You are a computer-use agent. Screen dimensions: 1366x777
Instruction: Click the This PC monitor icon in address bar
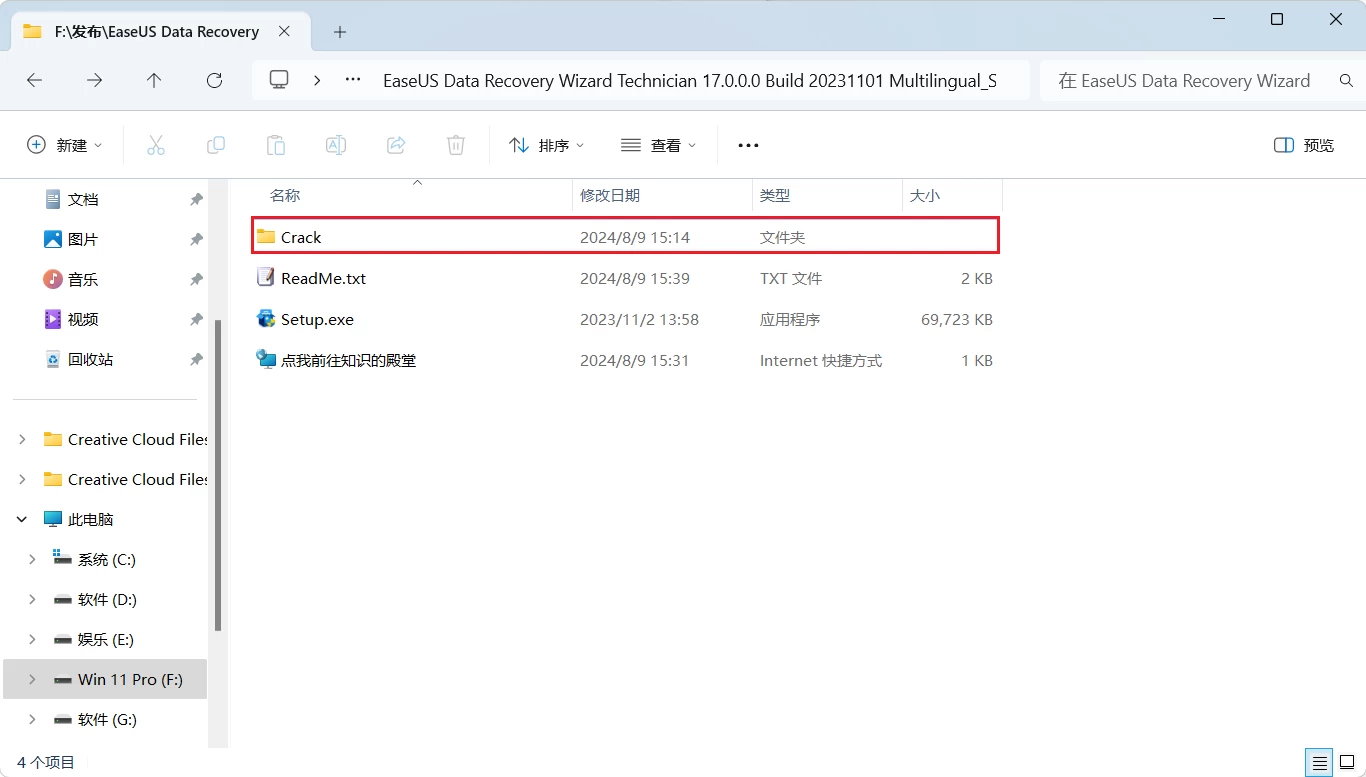(x=279, y=80)
